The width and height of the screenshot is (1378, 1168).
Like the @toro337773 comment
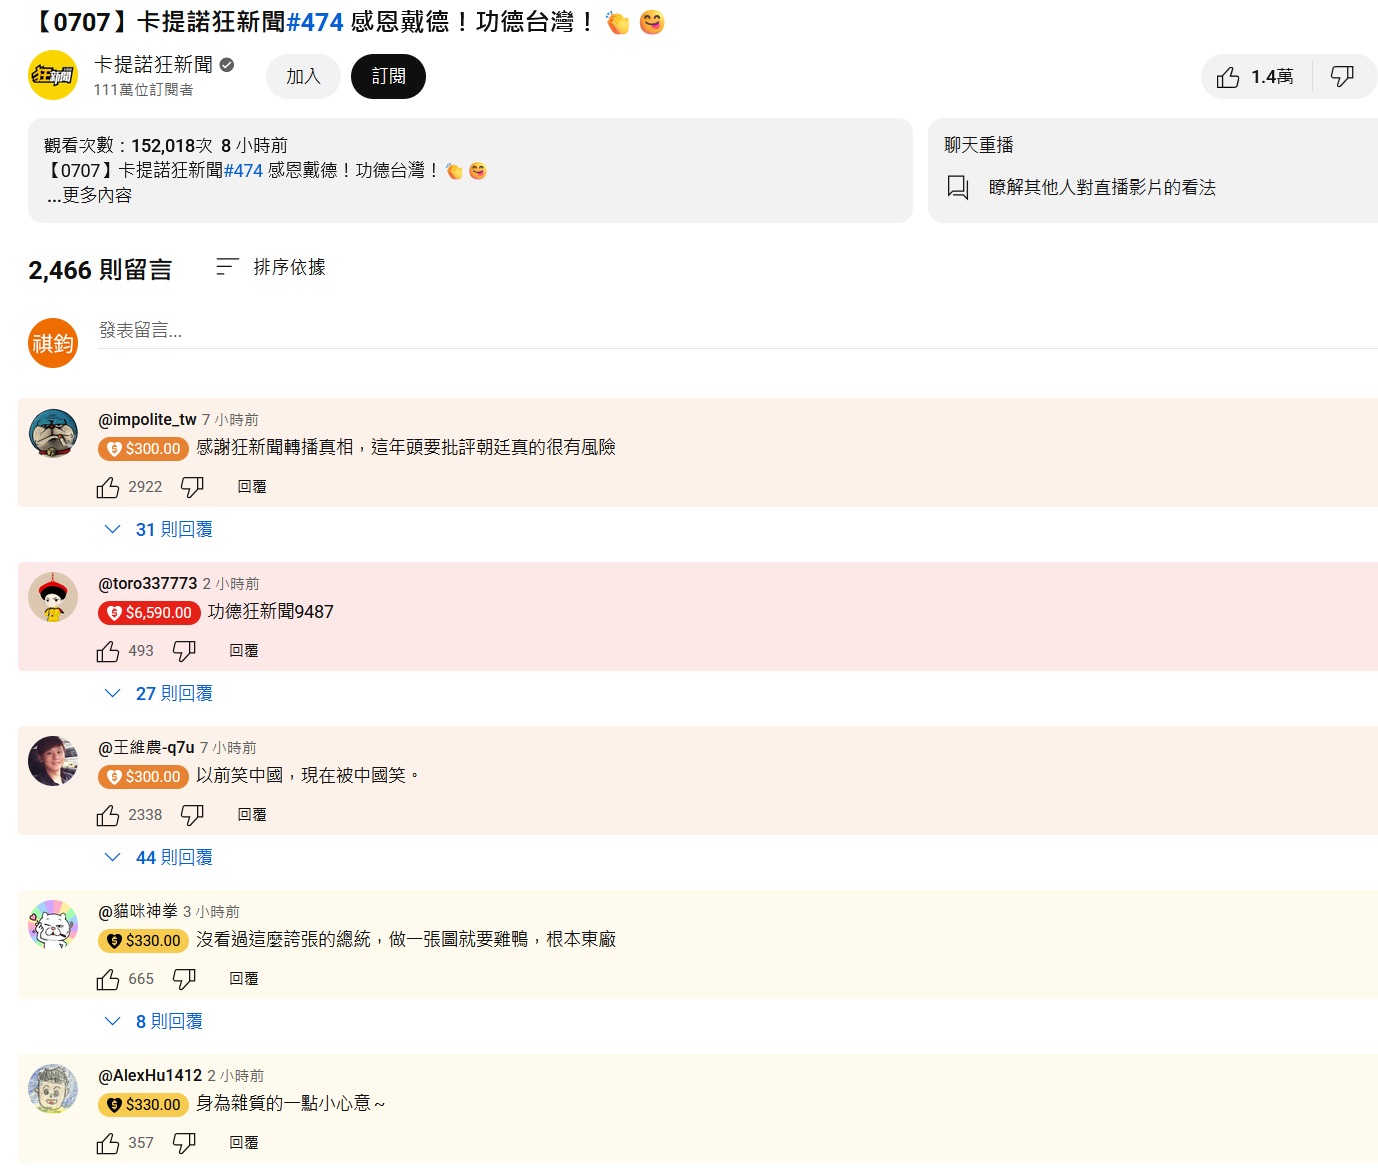tap(108, 651)
